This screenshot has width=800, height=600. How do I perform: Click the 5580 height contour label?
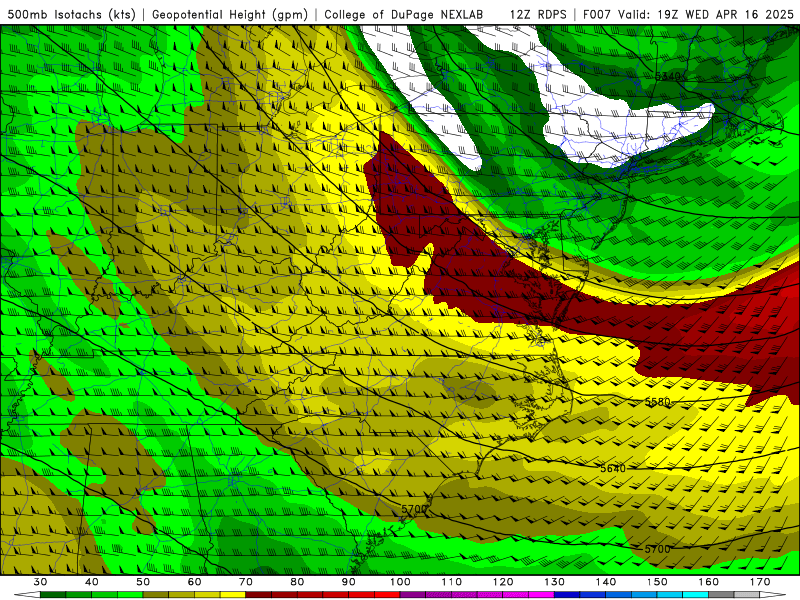(657, 402)
